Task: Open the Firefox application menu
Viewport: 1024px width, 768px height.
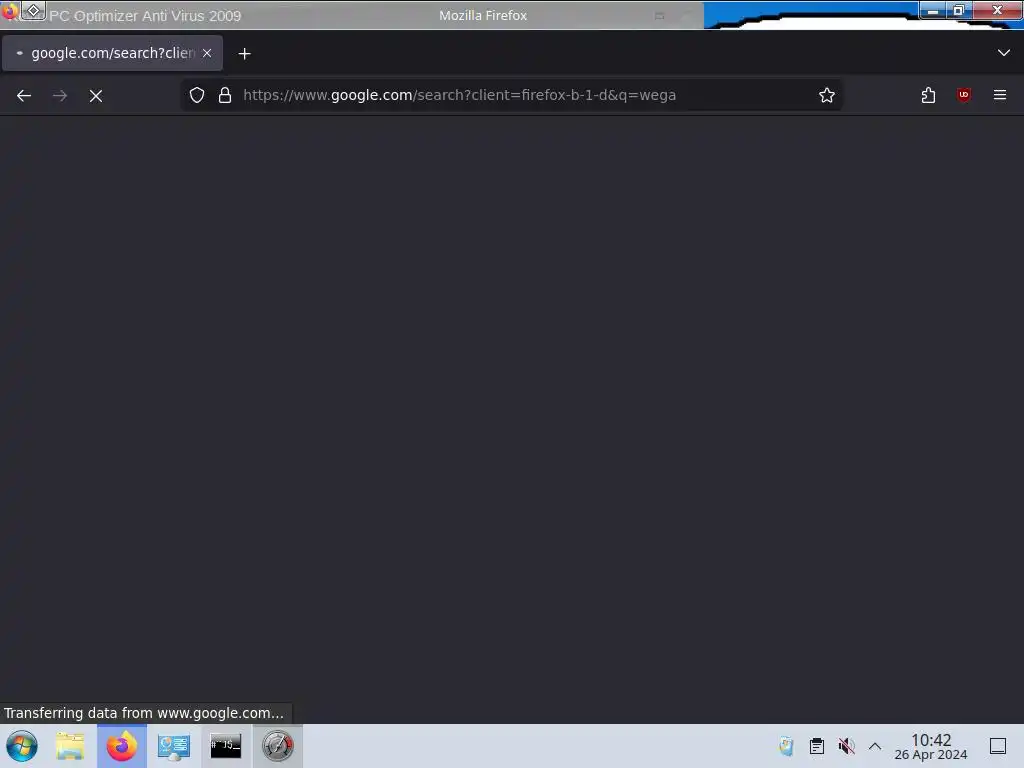Action: (x=1000, y=95)
